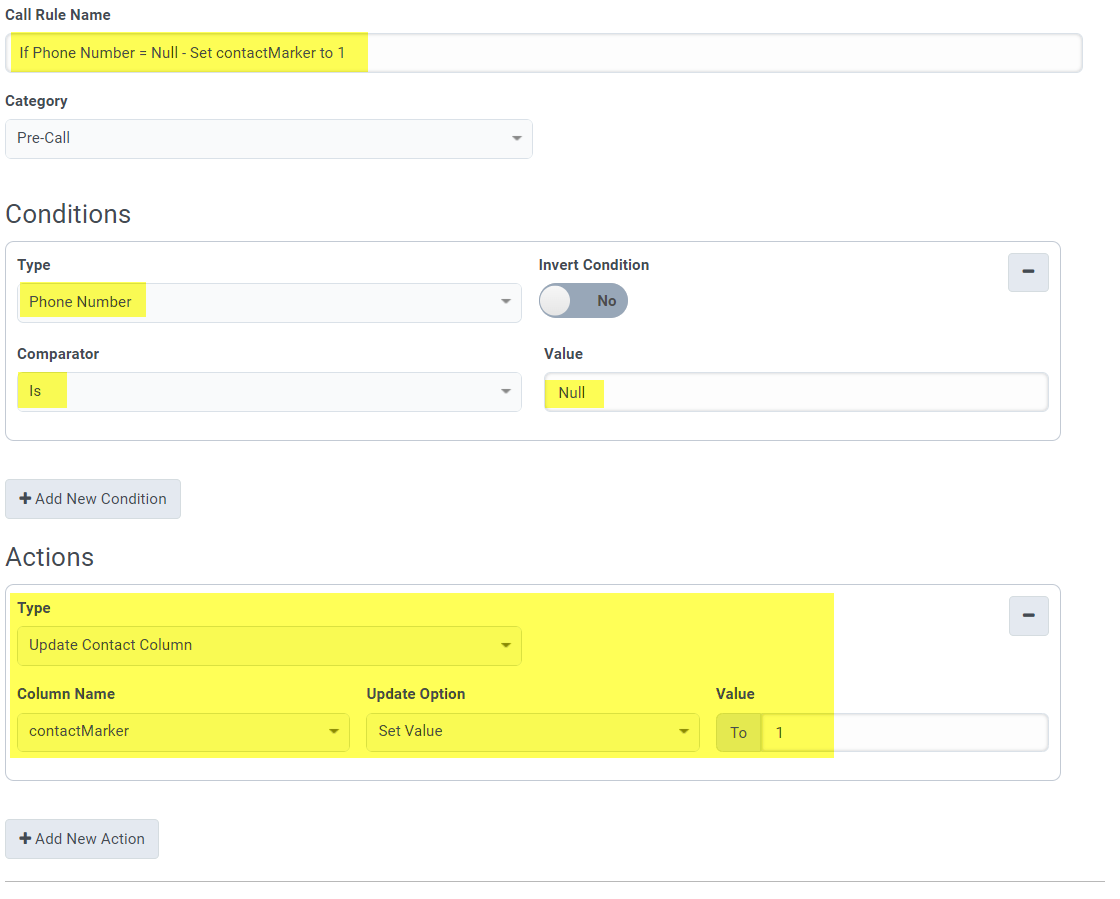The image size is (1120, 899).
Task: Open the Update Option dropdown (Set Value)
Action: click(x=532, y=732)
